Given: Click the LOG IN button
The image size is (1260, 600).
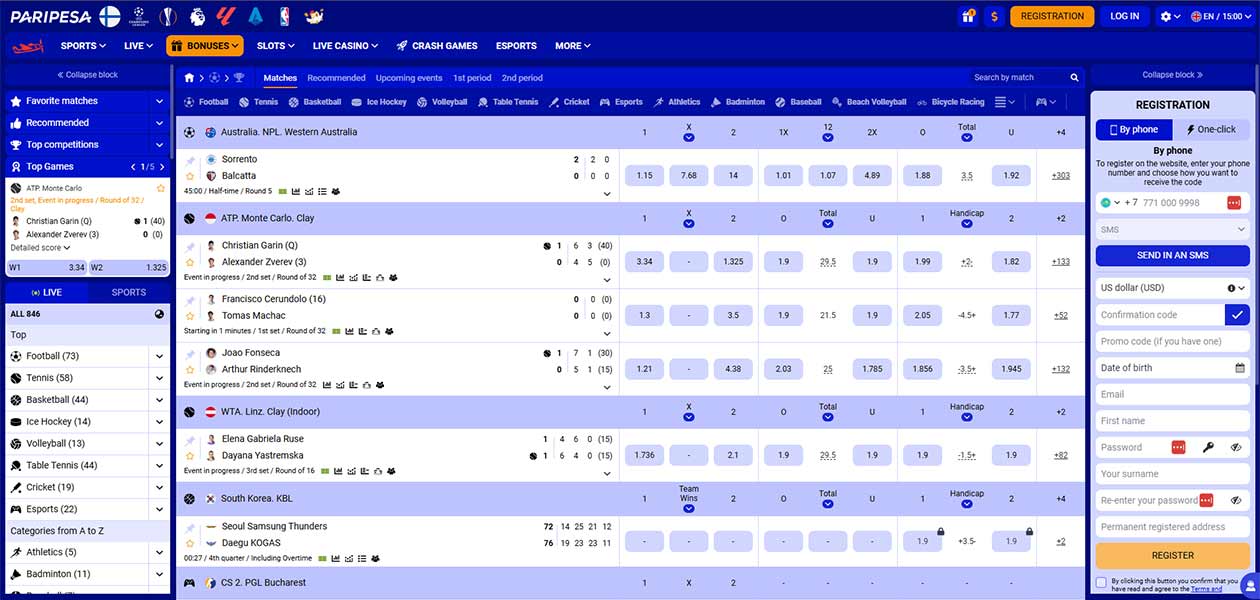Looking at the screenshot, I should [1125, 16].
